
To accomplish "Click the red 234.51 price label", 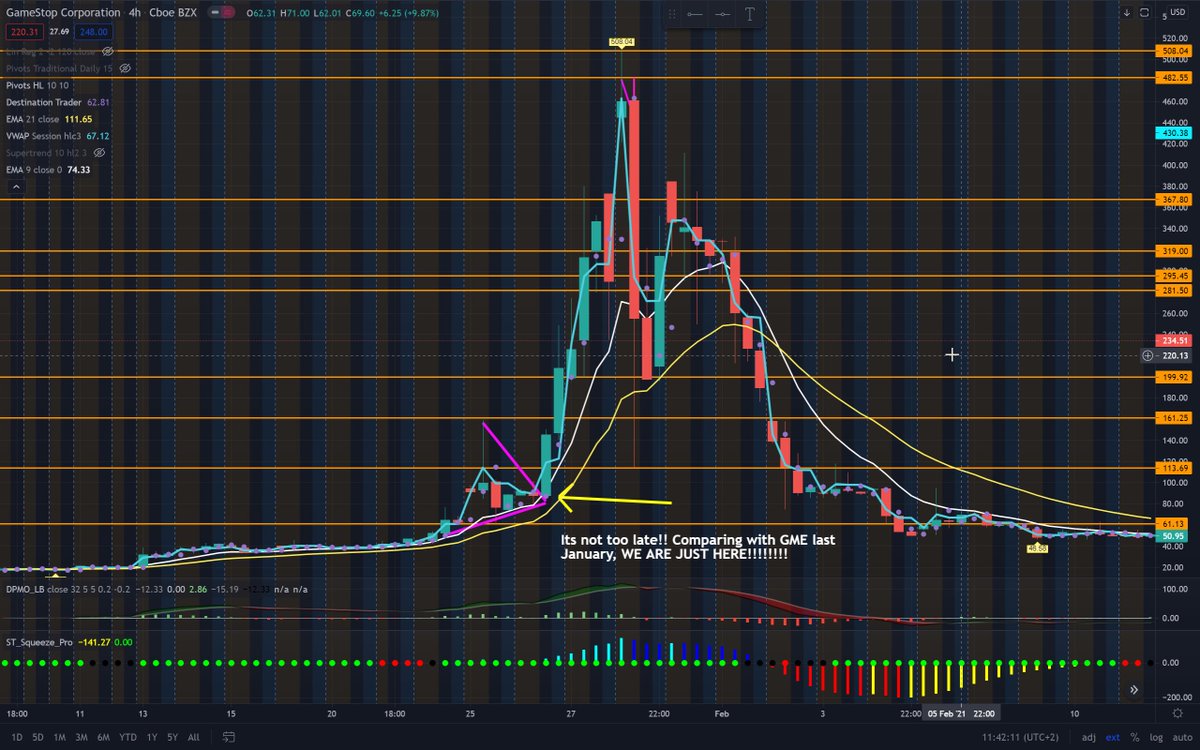I will point(1174,340).
